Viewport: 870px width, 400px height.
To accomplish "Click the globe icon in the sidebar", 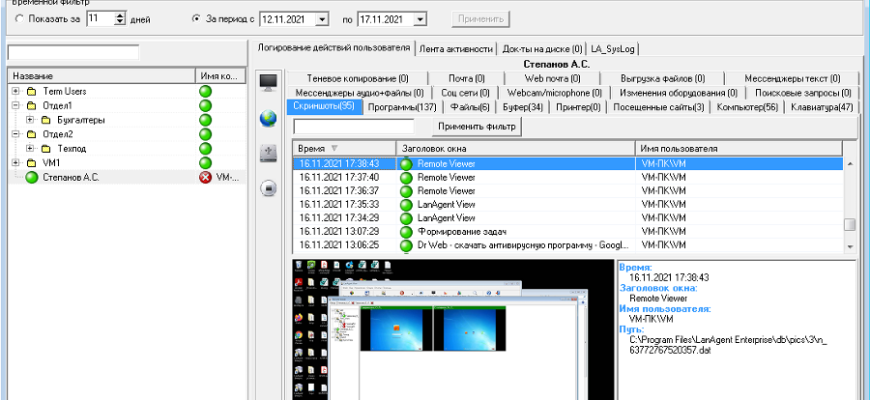I will click(268, 118).
